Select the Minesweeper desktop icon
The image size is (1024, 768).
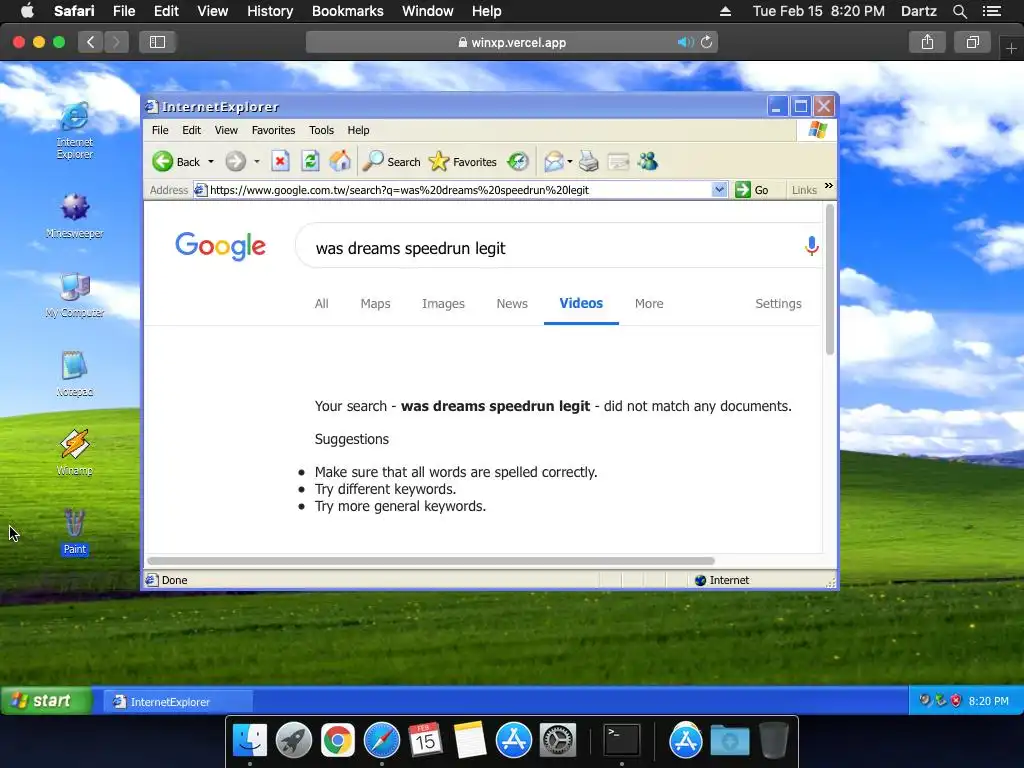click(74, 216)
